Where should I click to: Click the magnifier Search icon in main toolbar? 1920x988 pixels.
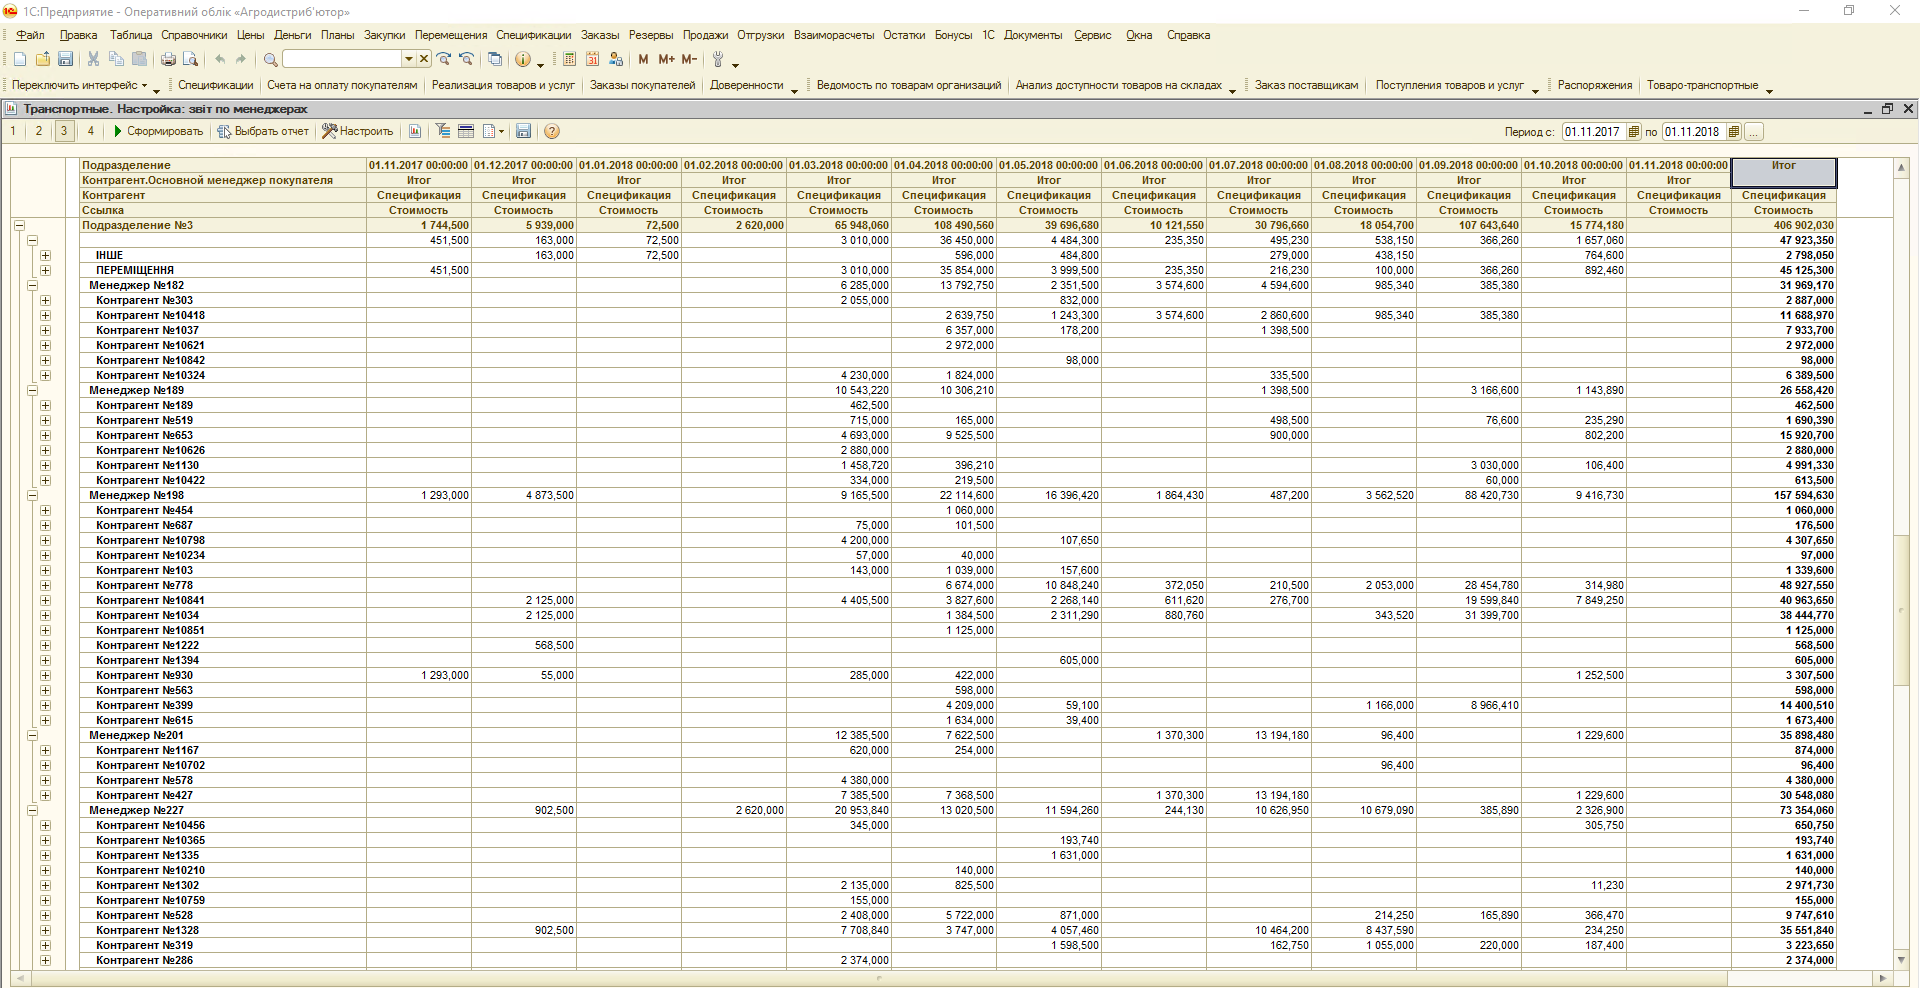(x=270, y=60)
